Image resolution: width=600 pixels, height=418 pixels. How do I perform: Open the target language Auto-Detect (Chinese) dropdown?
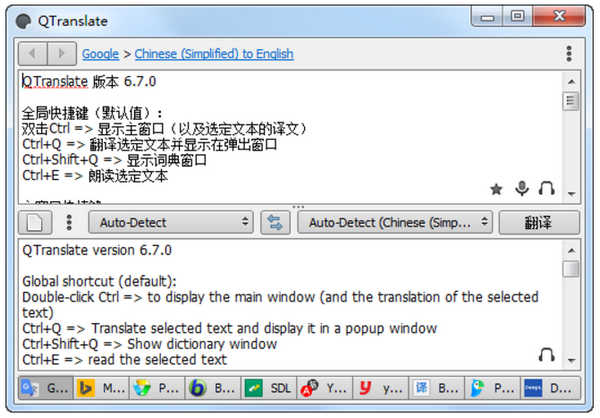[395, 222]
